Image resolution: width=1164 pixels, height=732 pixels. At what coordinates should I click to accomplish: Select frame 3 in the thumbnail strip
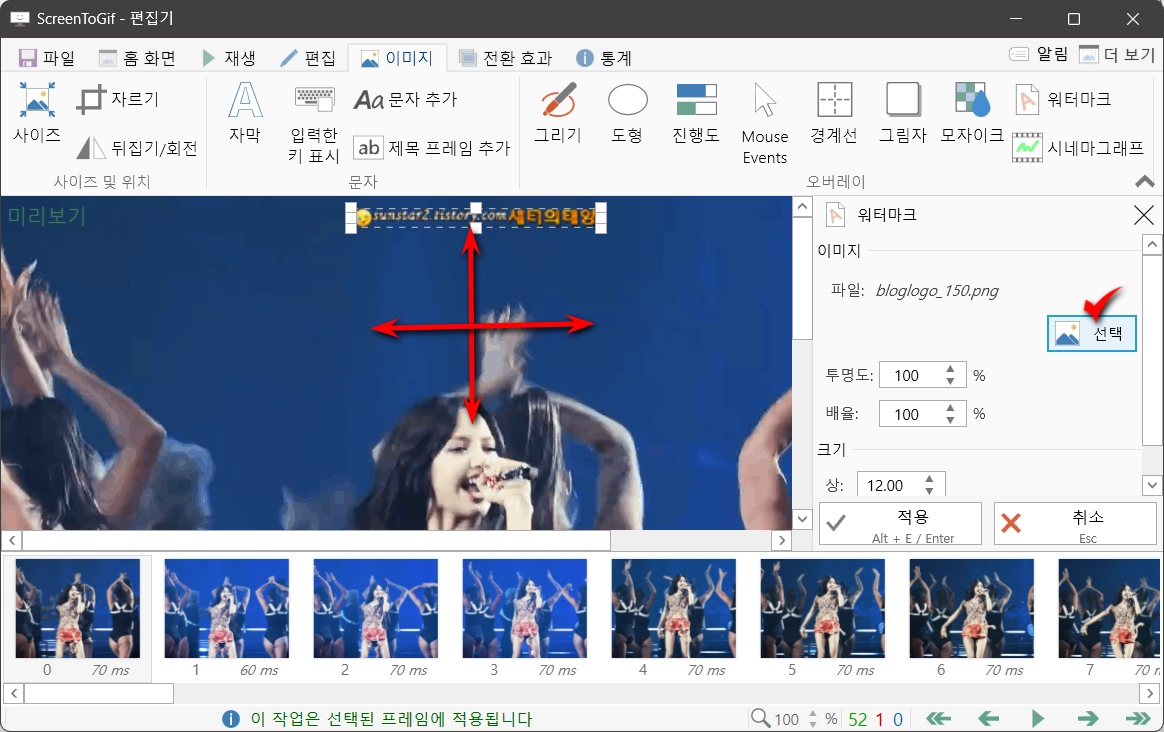pyautogui.click(x=524, y=612)
